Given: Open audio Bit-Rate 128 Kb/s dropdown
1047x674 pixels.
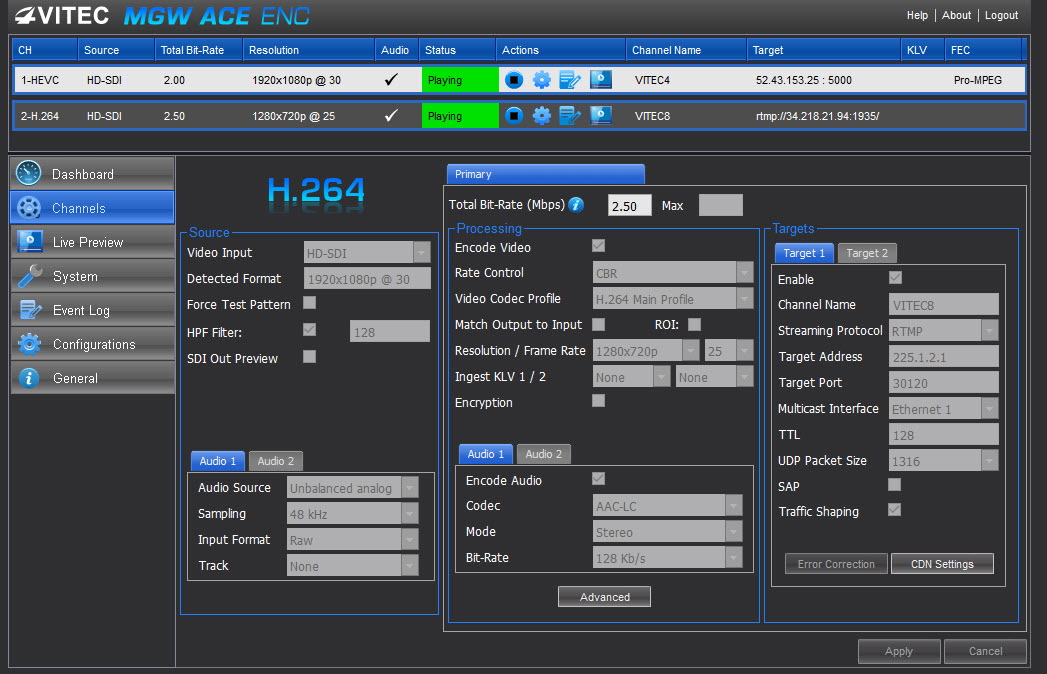Looking at the screenshot, I should point(668,558).
